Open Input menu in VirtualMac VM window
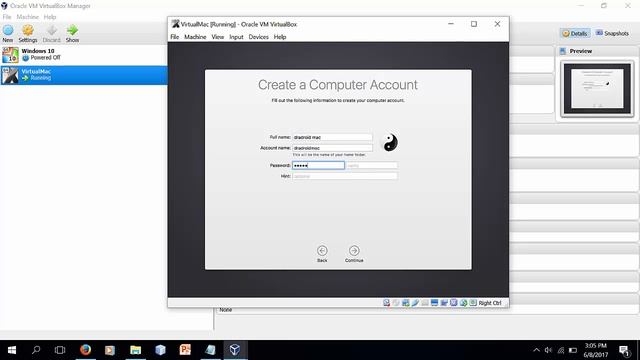The height and width of the screenshot is (360, 640). tap(236, 37)
